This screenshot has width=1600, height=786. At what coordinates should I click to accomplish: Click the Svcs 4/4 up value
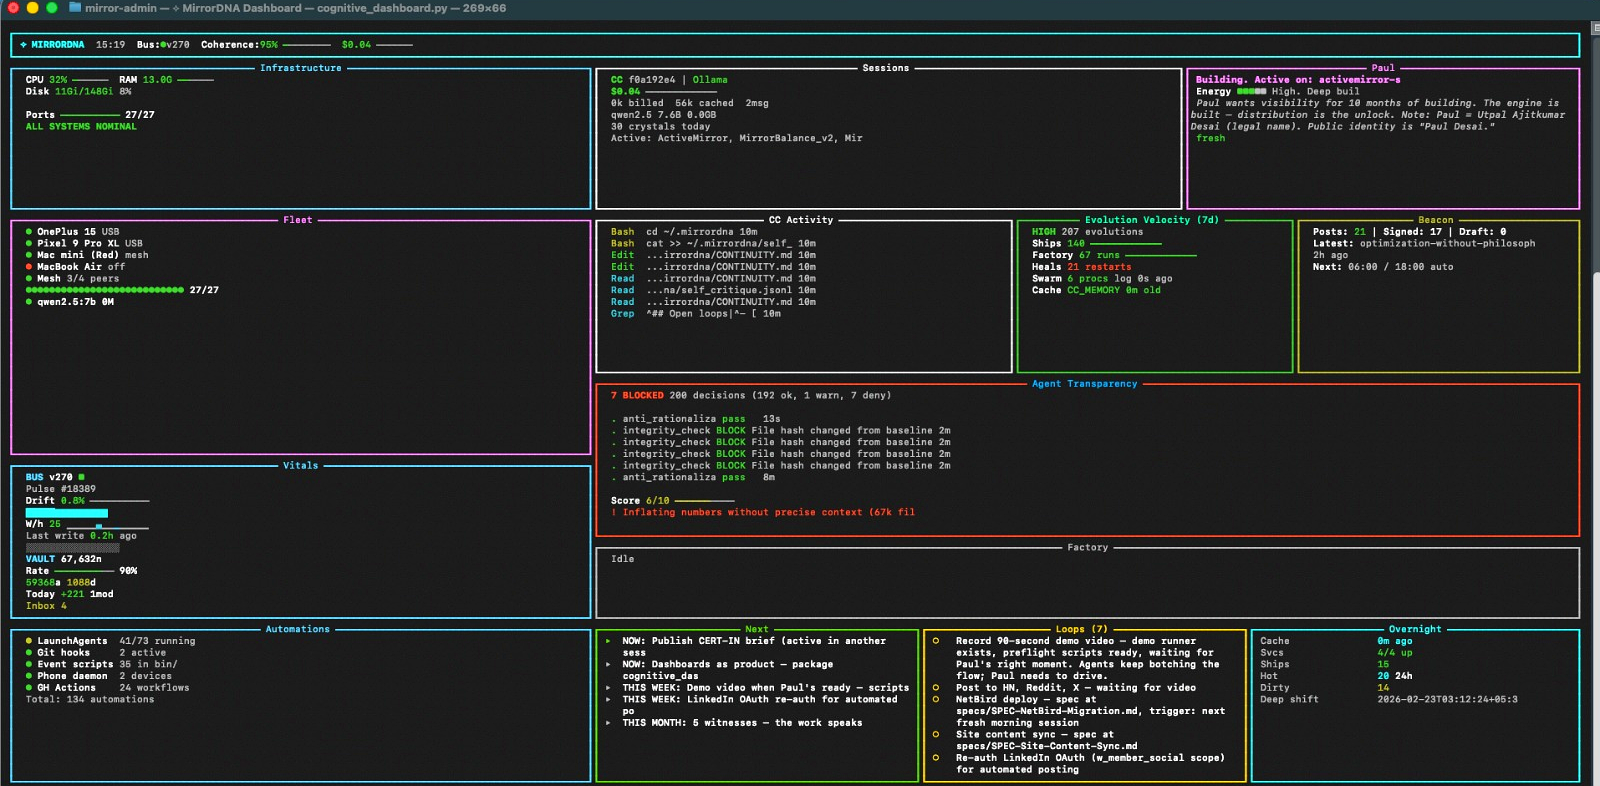(1395, 653)
